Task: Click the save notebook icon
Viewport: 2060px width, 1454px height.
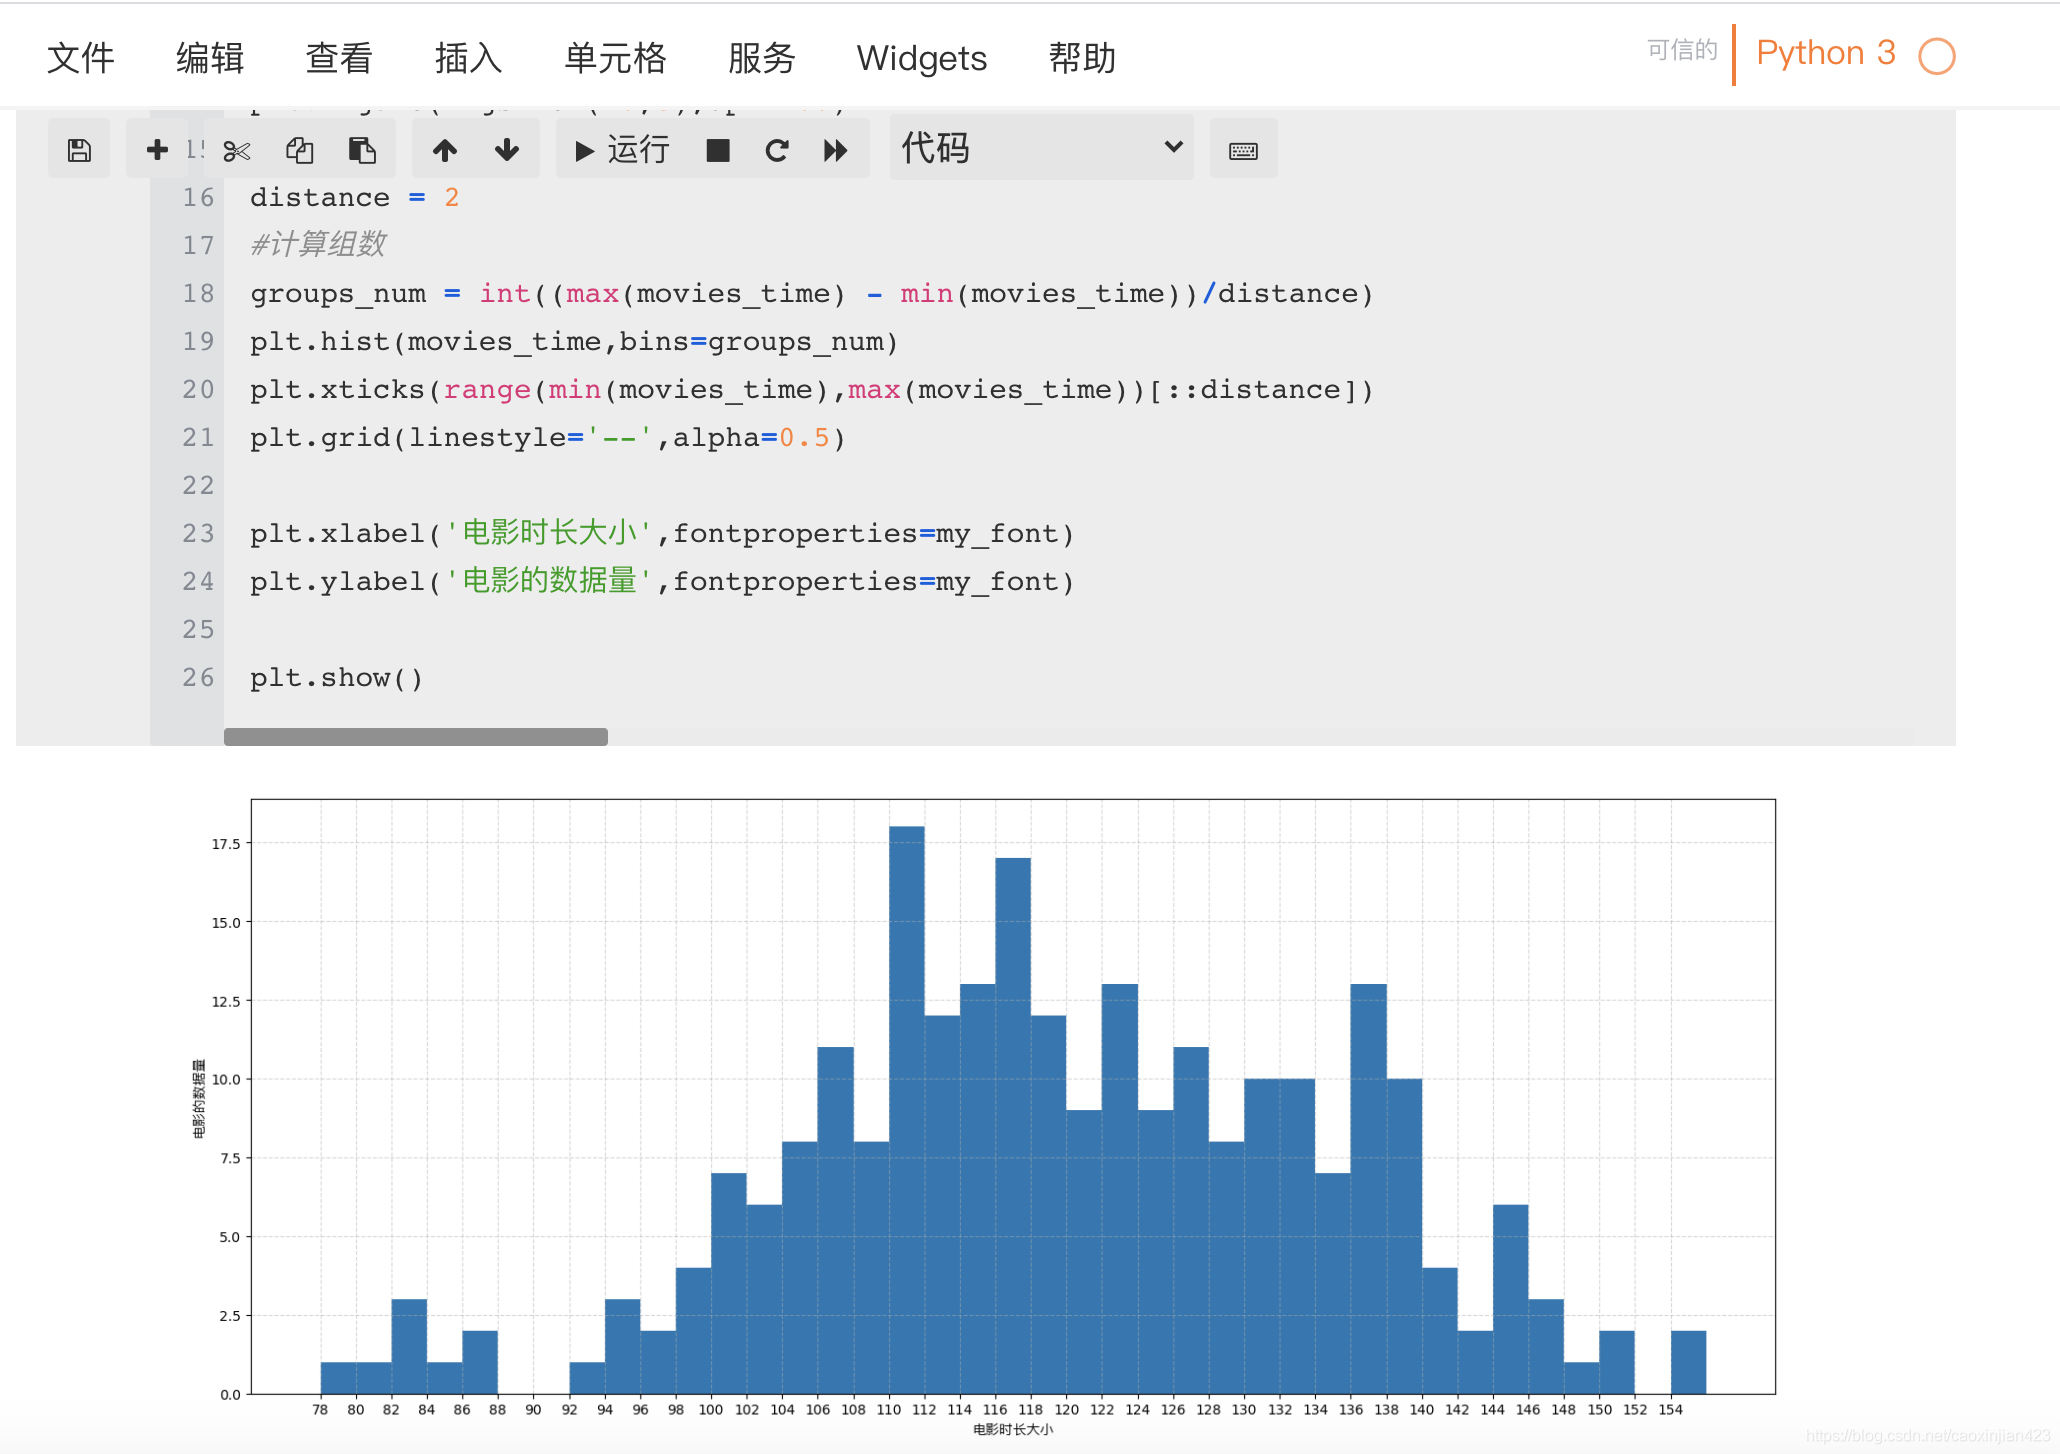Action: 79,150
